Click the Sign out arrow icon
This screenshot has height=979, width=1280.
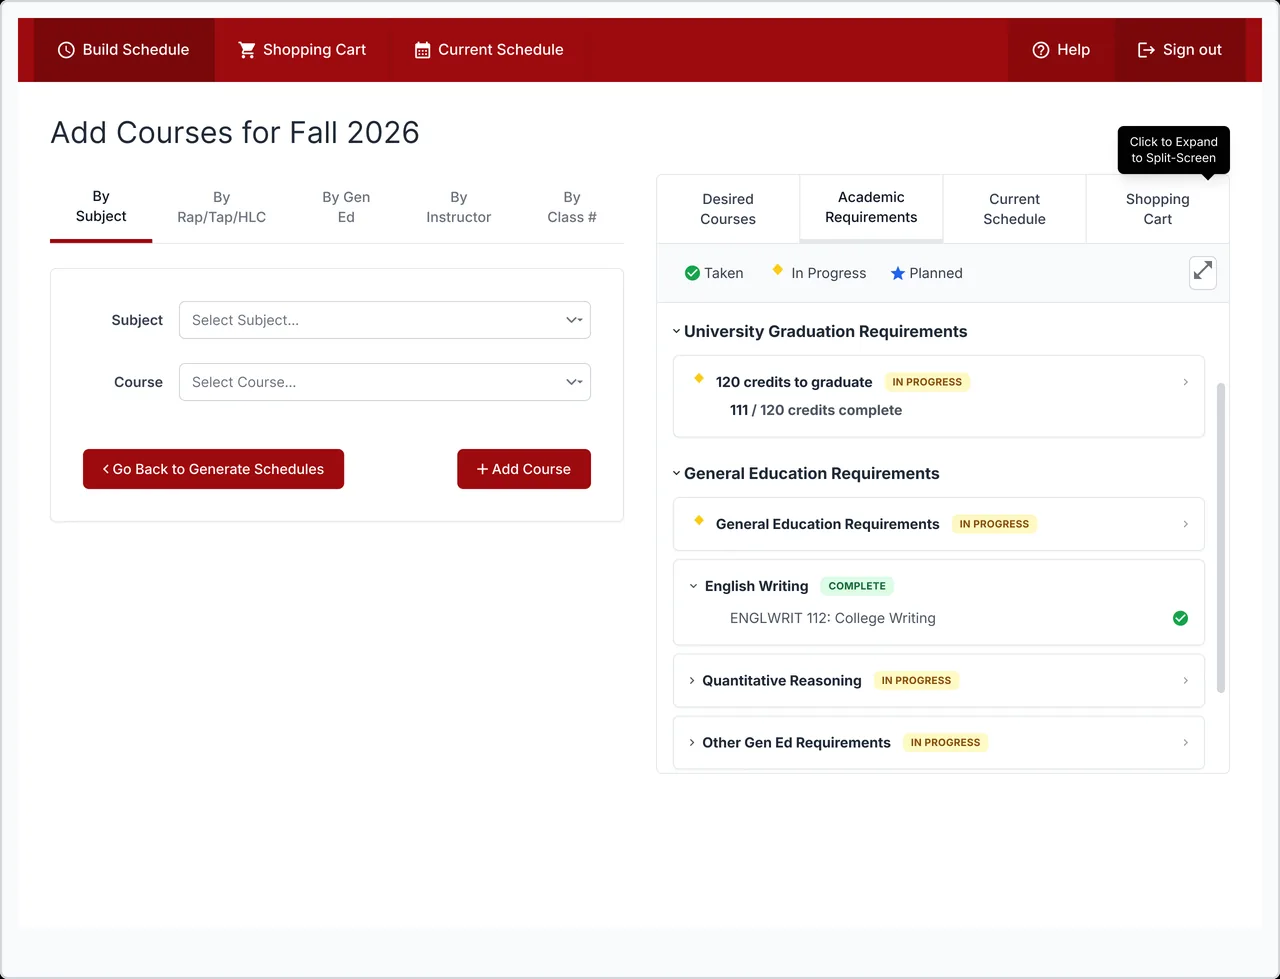(1147, 50)
